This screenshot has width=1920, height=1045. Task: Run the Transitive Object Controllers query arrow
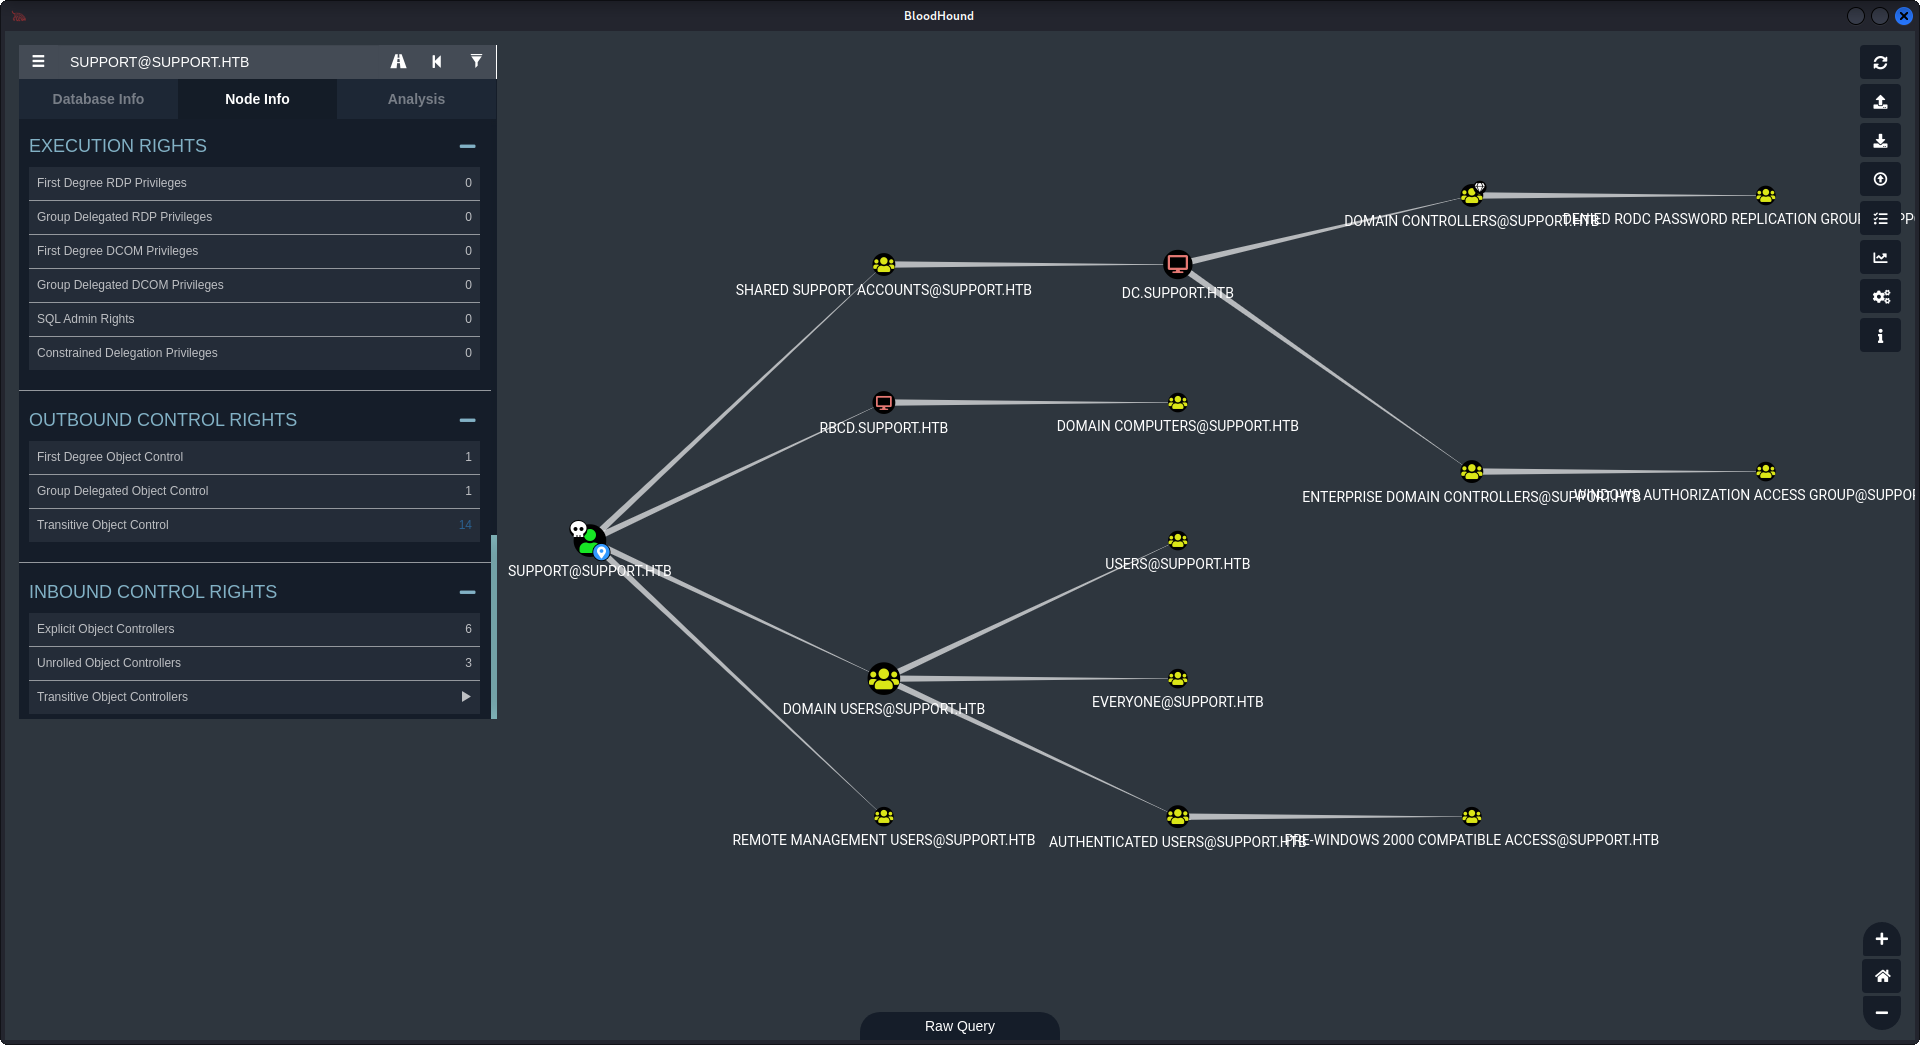tap(466, 697)
